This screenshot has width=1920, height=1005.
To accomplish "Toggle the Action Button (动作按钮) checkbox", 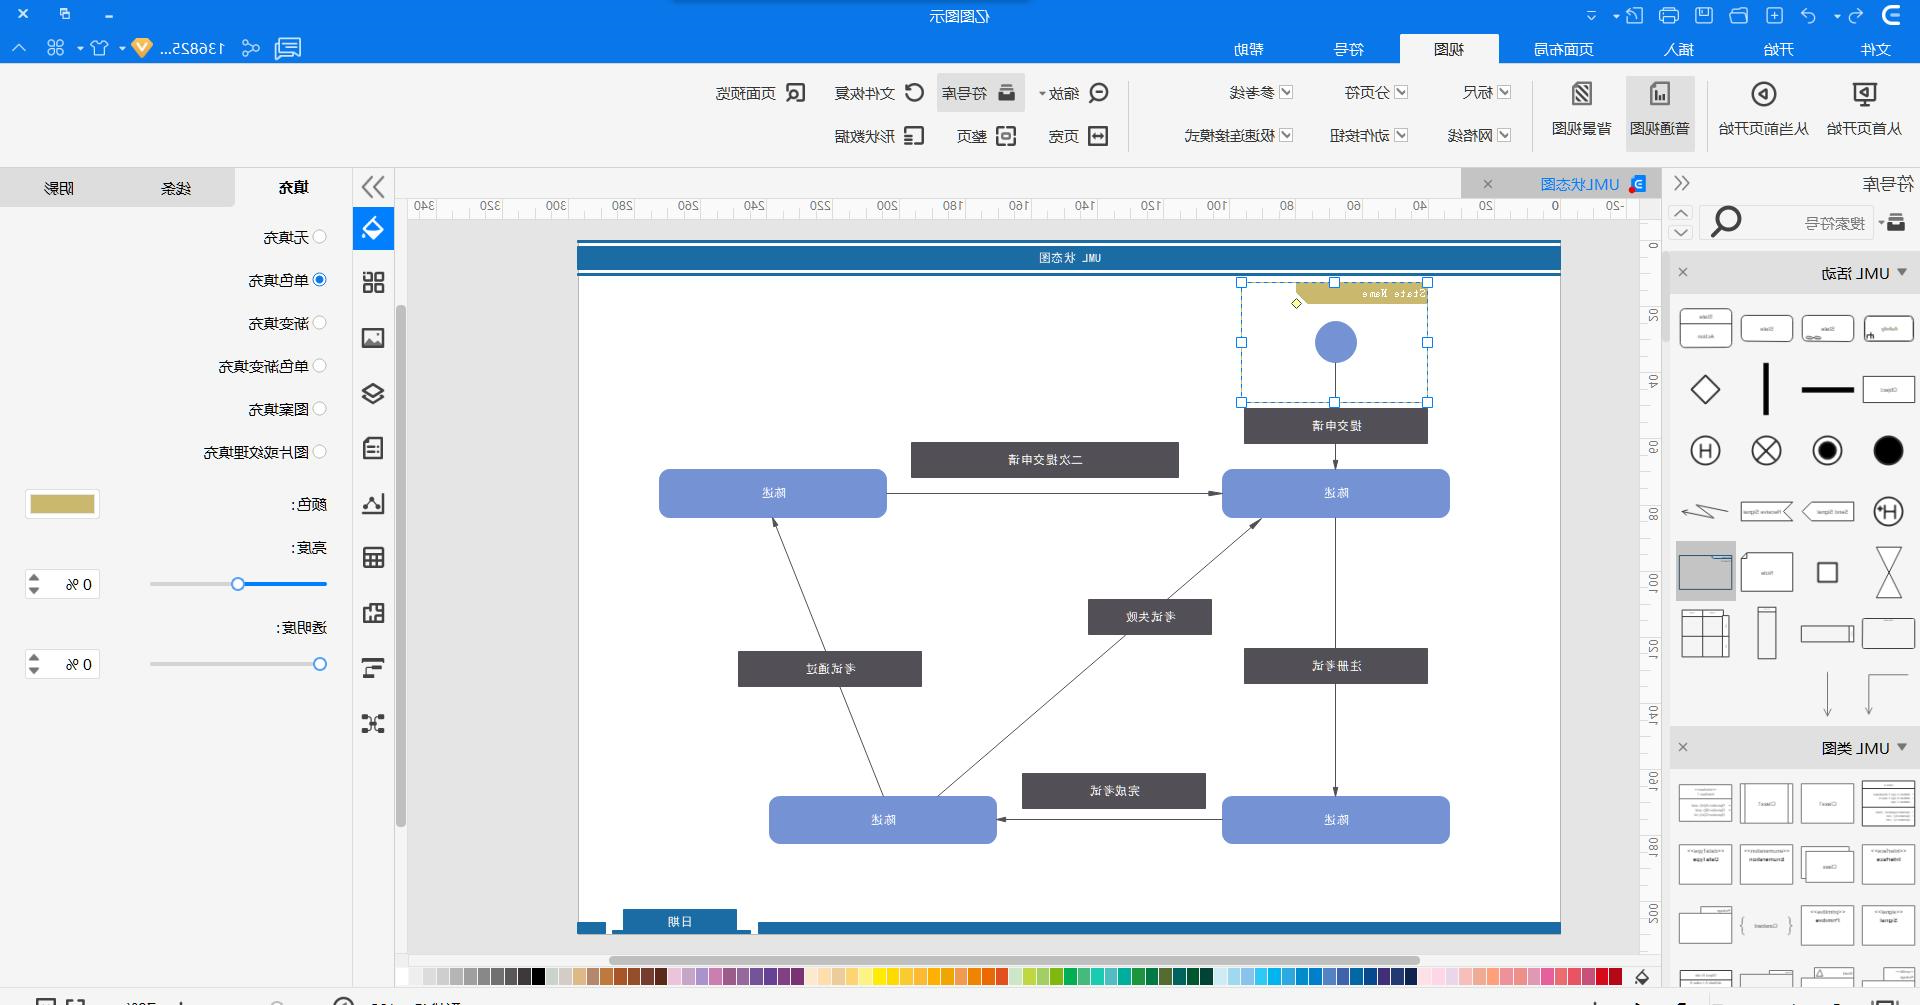I will click(1402, 135).
